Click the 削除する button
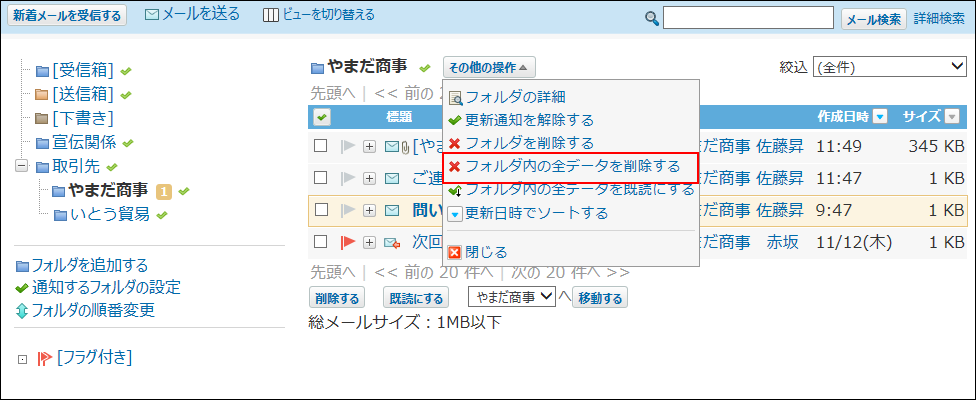This screenshot has height=400, width=976. [337, 299]
